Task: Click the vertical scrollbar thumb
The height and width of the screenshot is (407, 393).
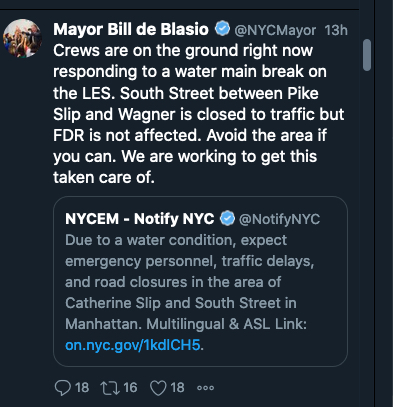Action: (x=367, y=55)
